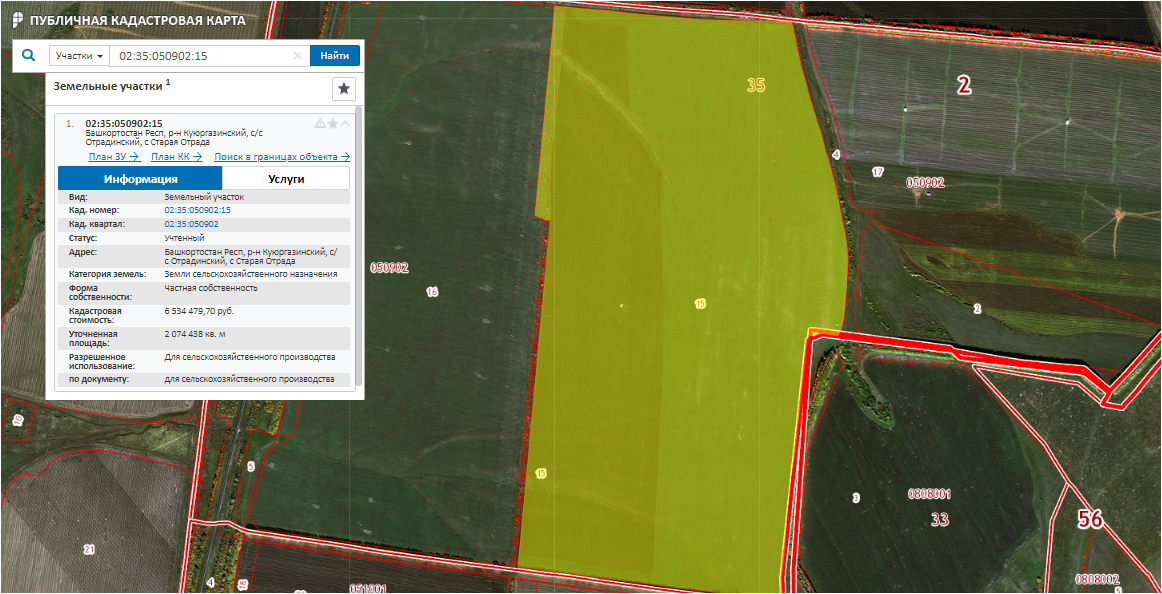This screenshot has height=594, width=1162.
Task: Click the warning triangle icon on result card
Action: [320, 124]
